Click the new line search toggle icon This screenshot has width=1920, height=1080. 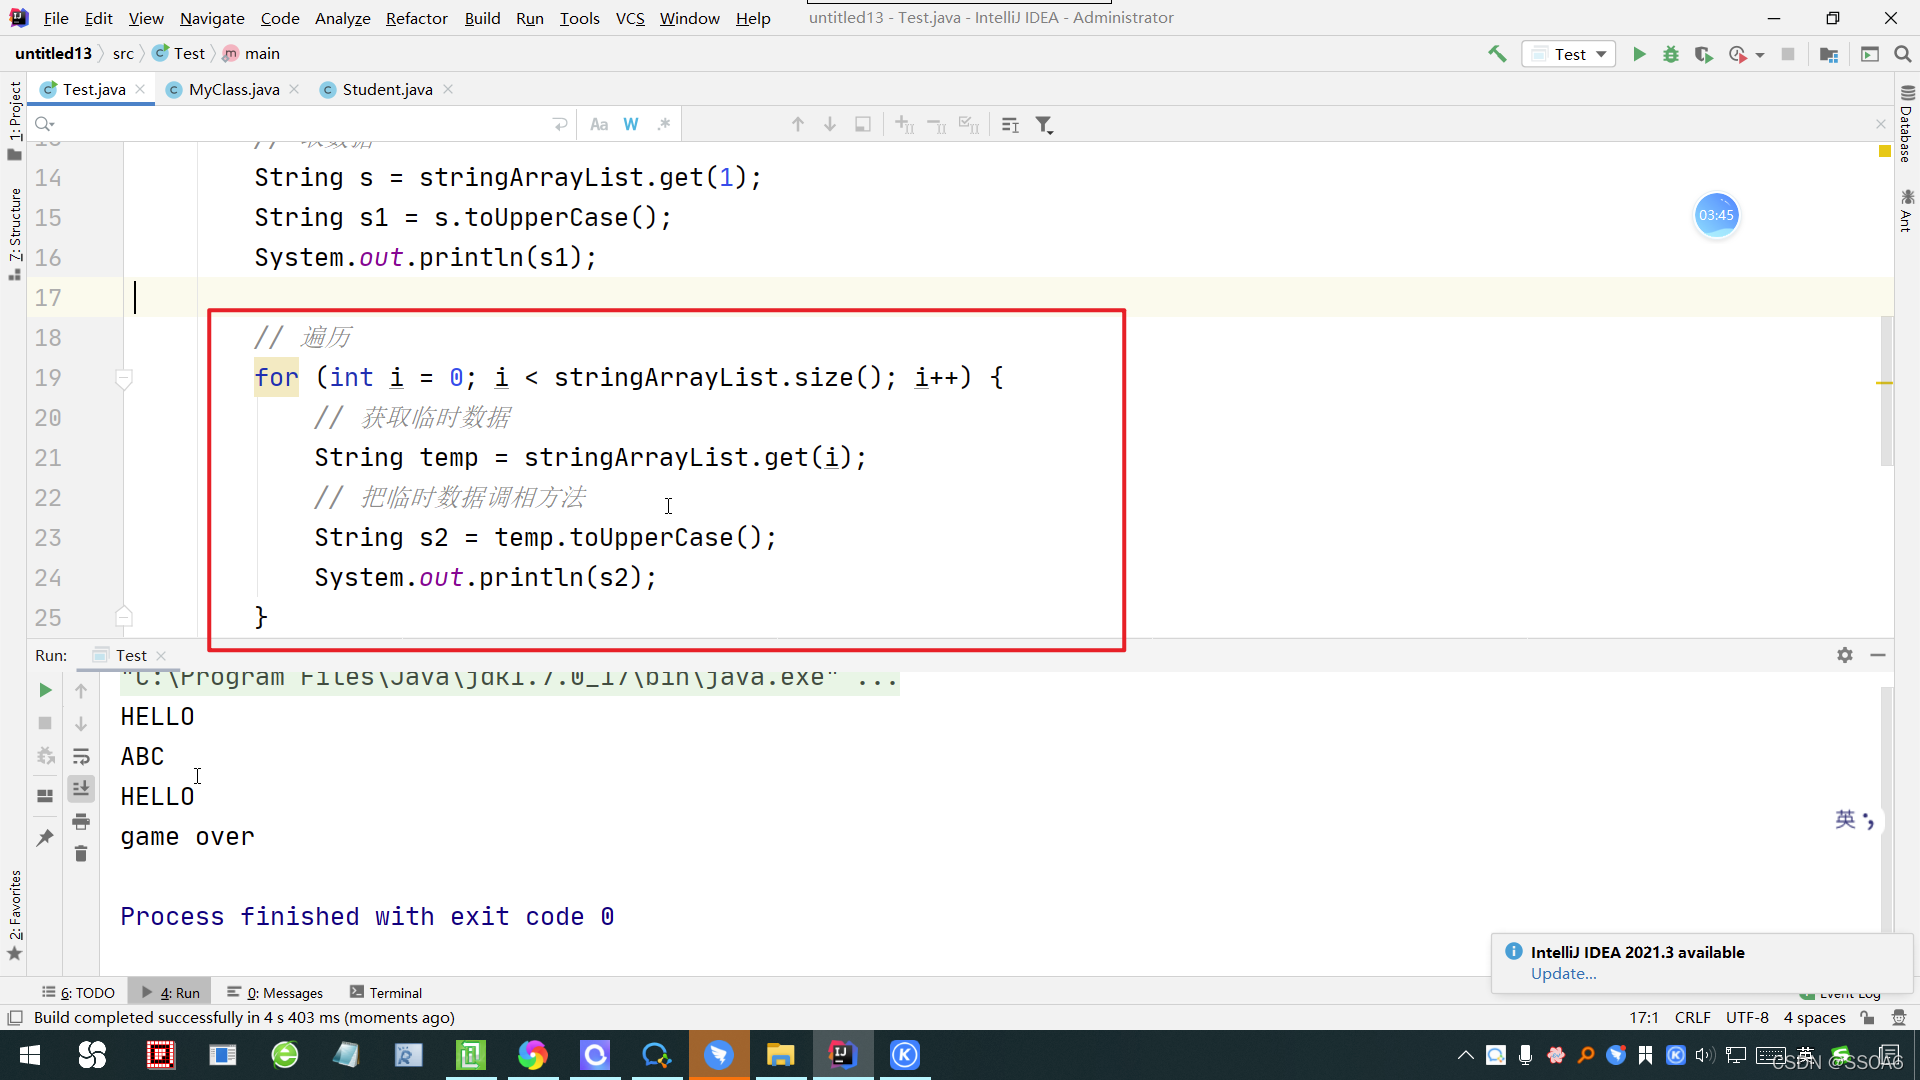click(560, 125)
